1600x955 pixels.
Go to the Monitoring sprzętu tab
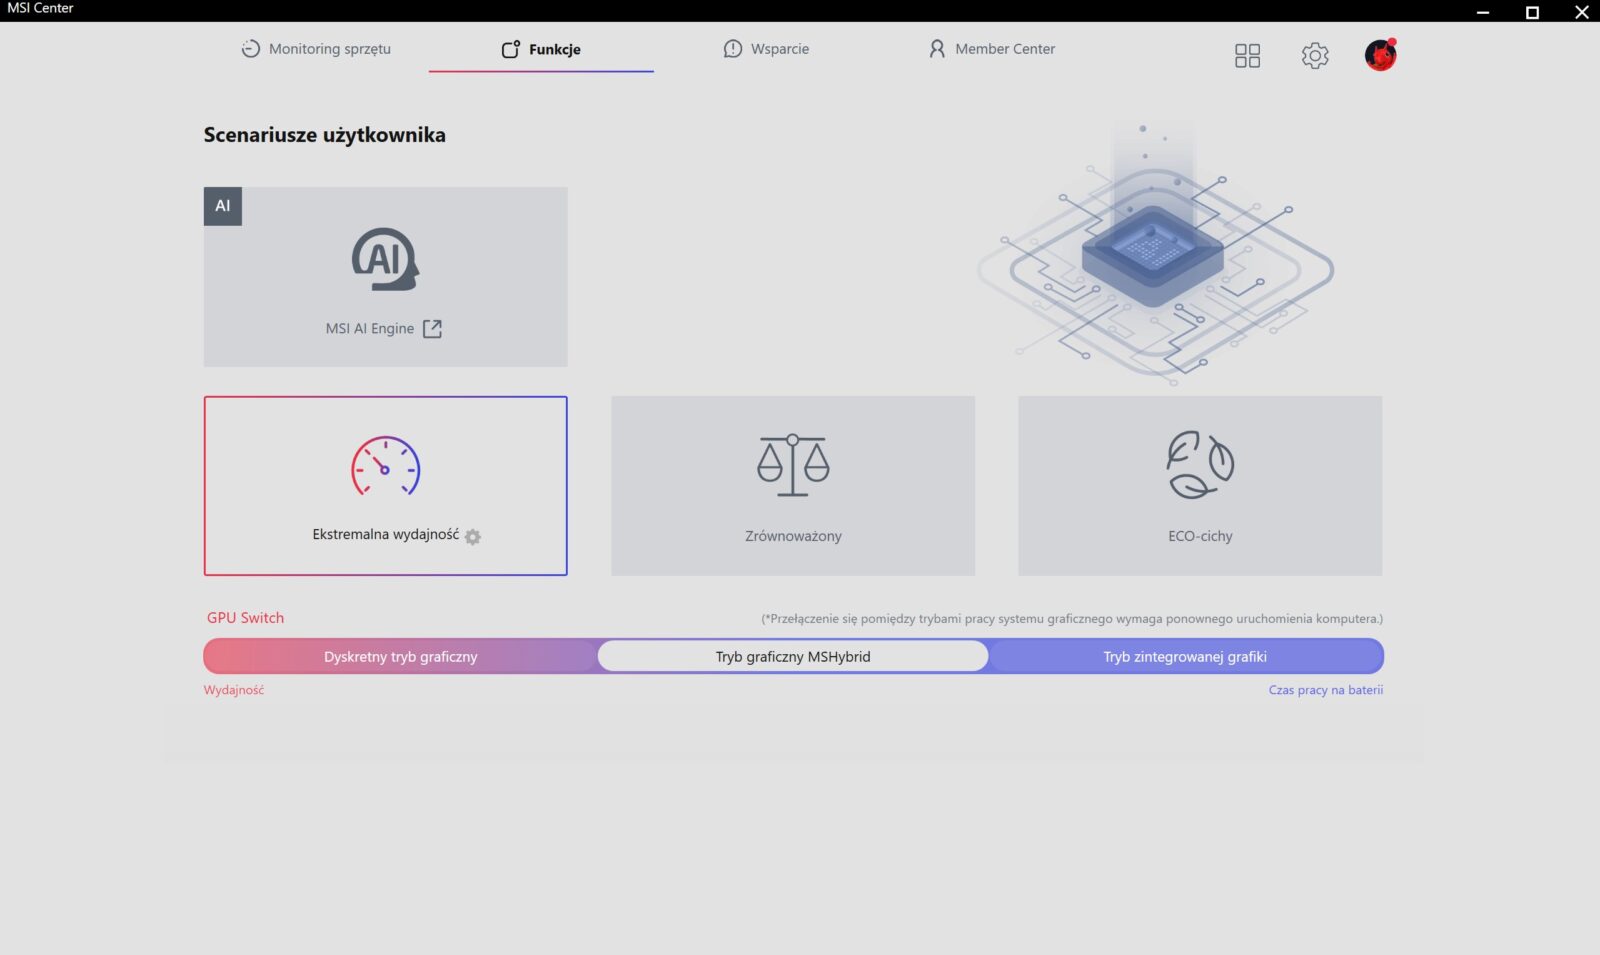pyautogui.click(x=316, y=49)
